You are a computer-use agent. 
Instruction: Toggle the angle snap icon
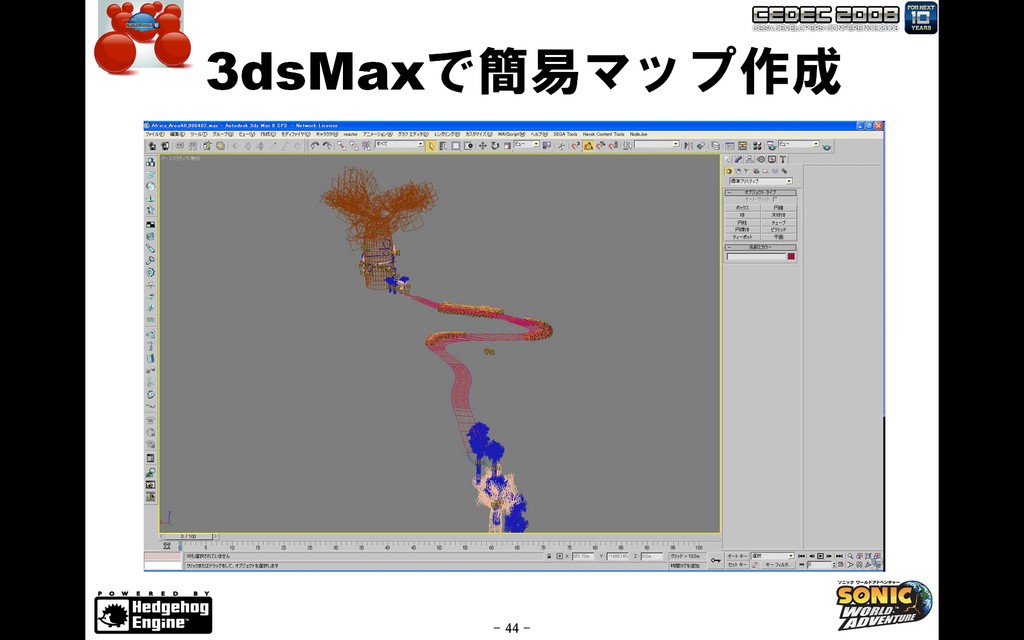588,146
